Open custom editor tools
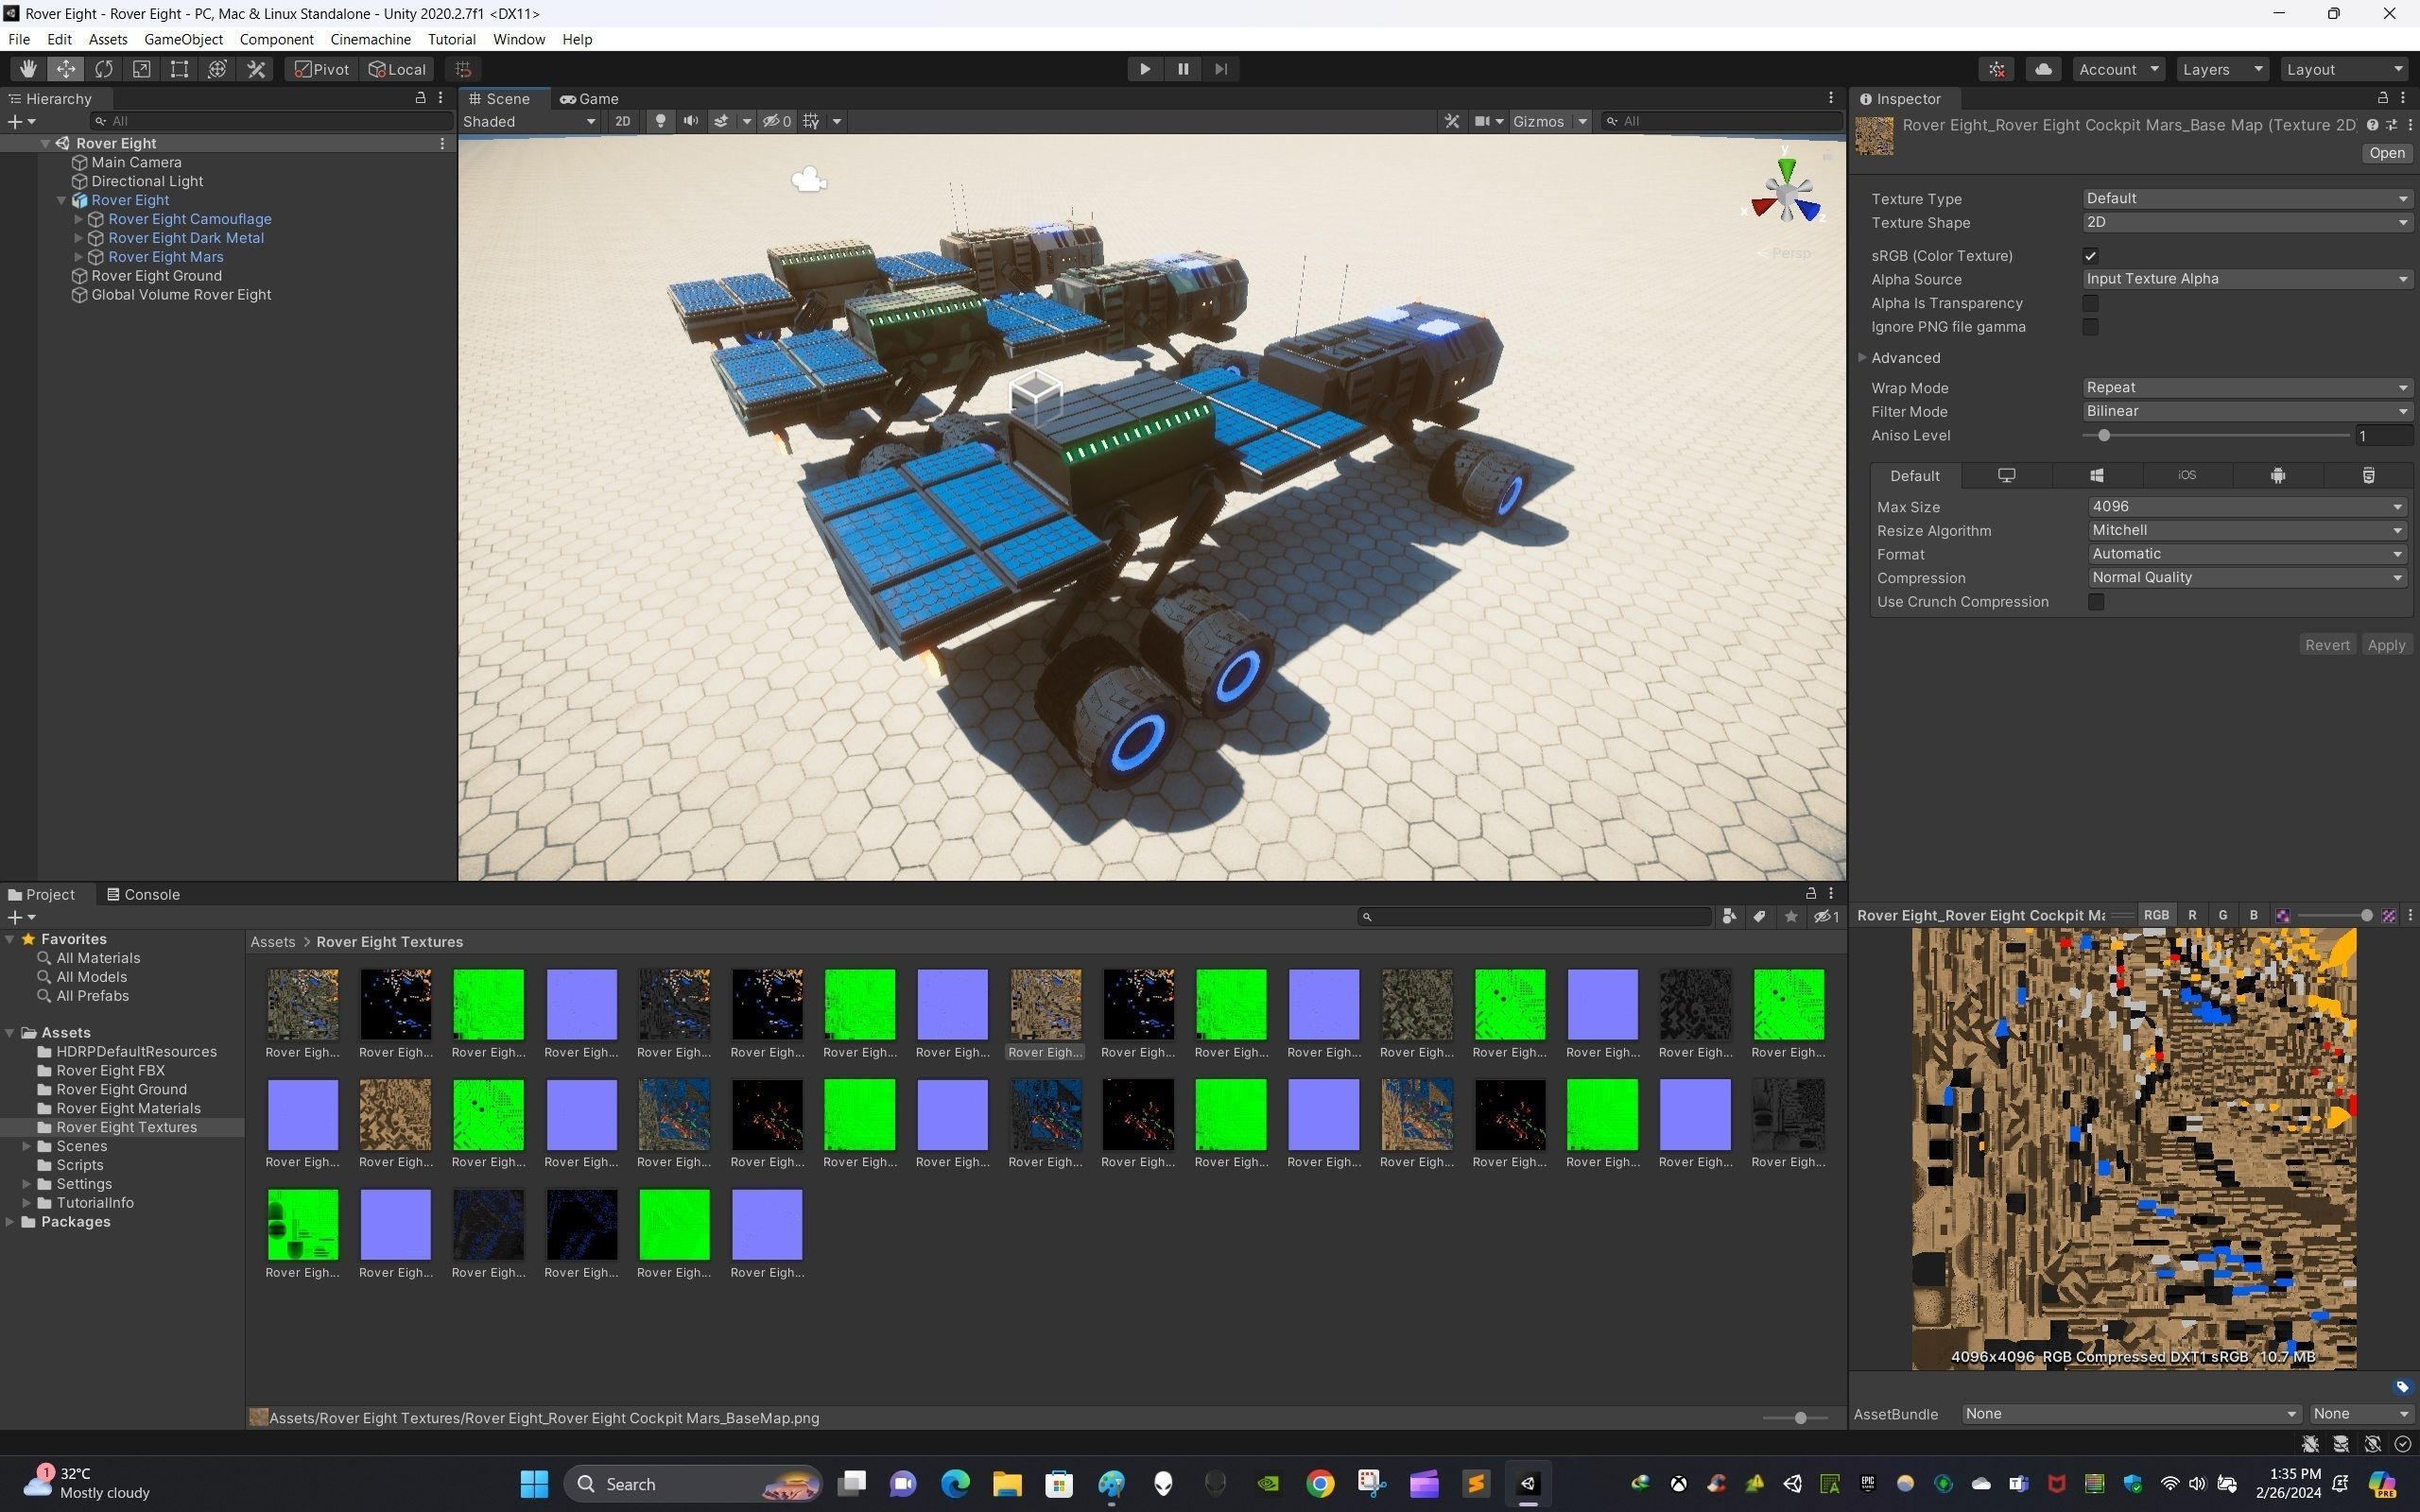This screenshot has width=2420, height=1512. (x=256, y=69)
